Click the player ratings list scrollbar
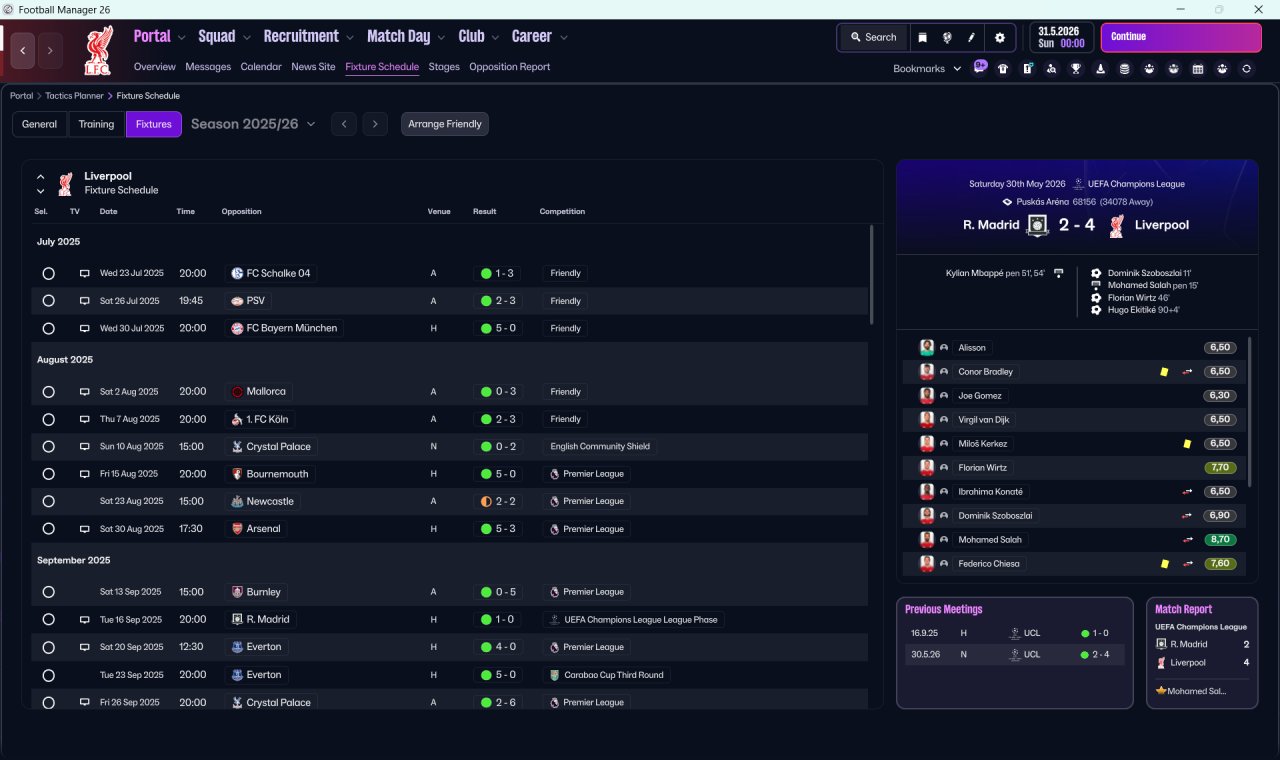 pos(1250,412)
